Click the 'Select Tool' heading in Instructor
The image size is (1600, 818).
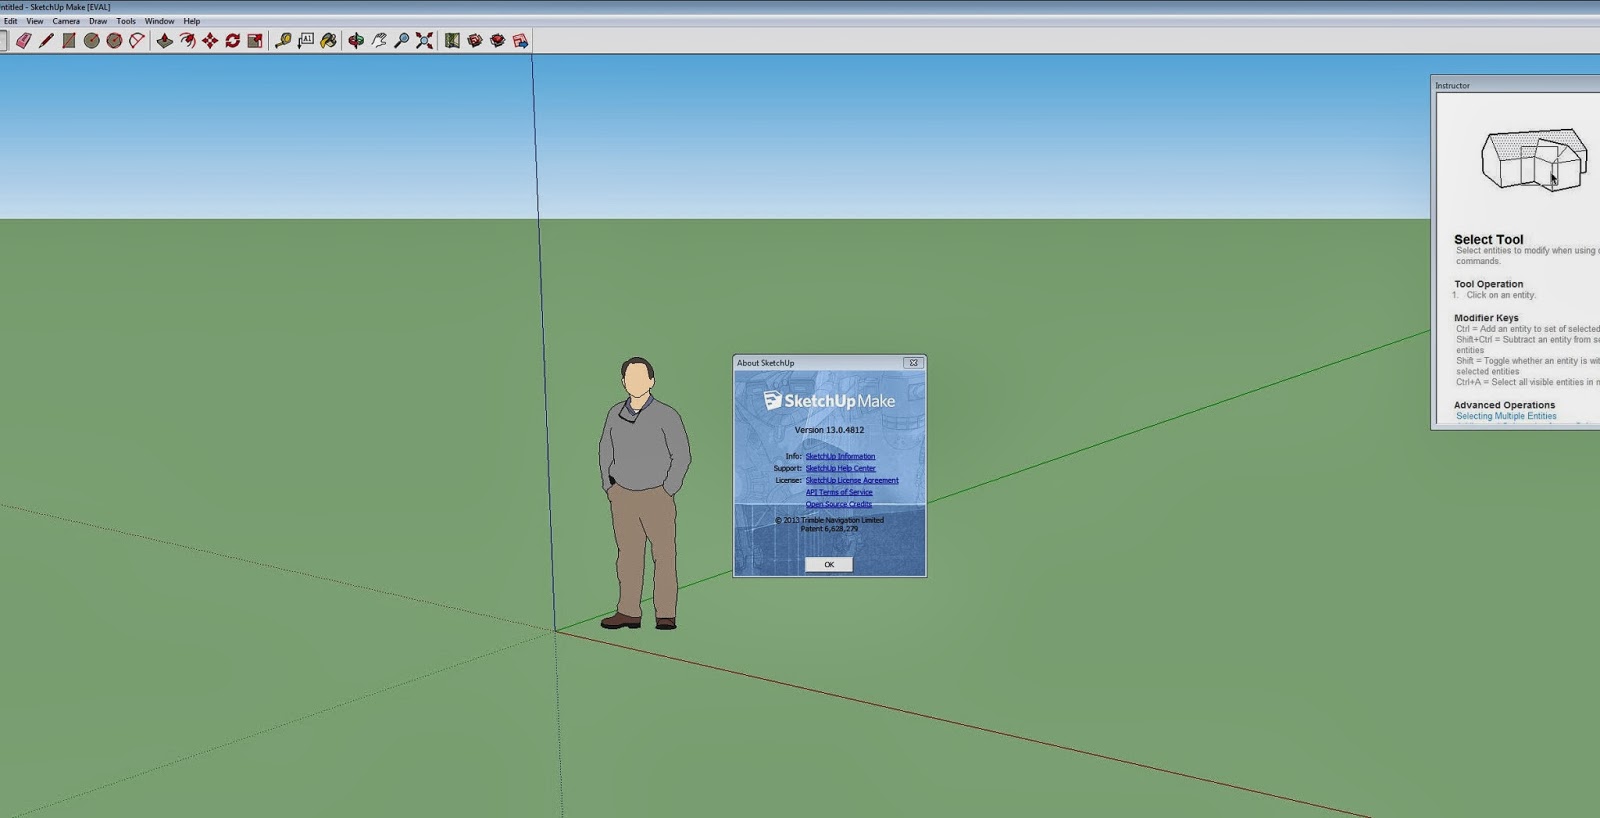[1489, 239]
